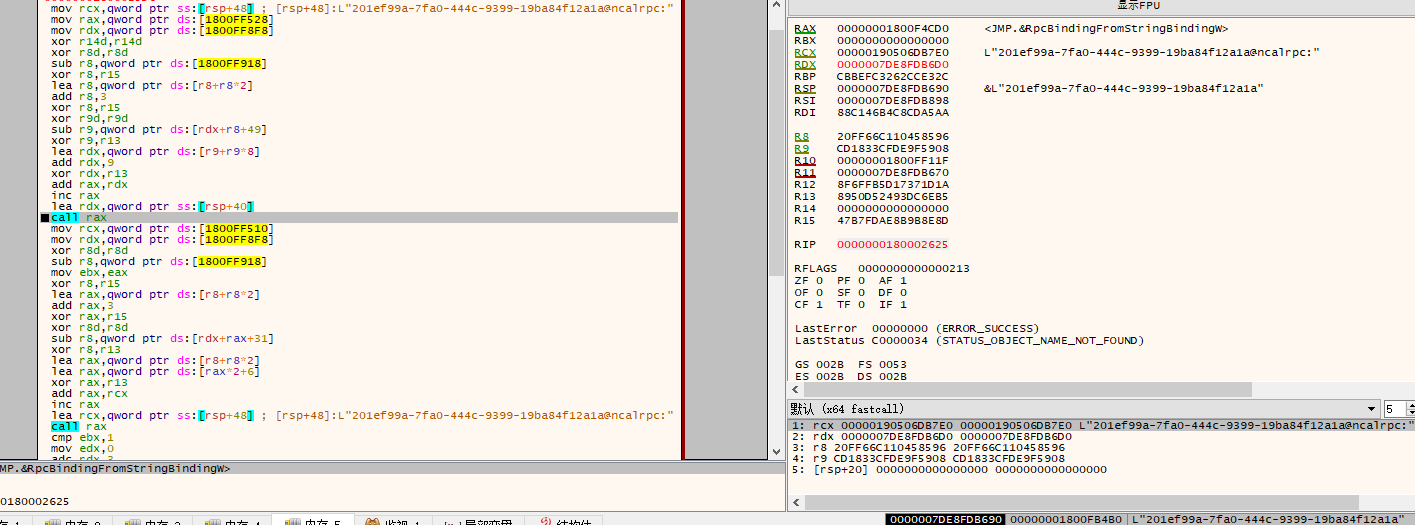Select RDI value 88C146B4C8CDA5AA

click(x=893, y=112)
